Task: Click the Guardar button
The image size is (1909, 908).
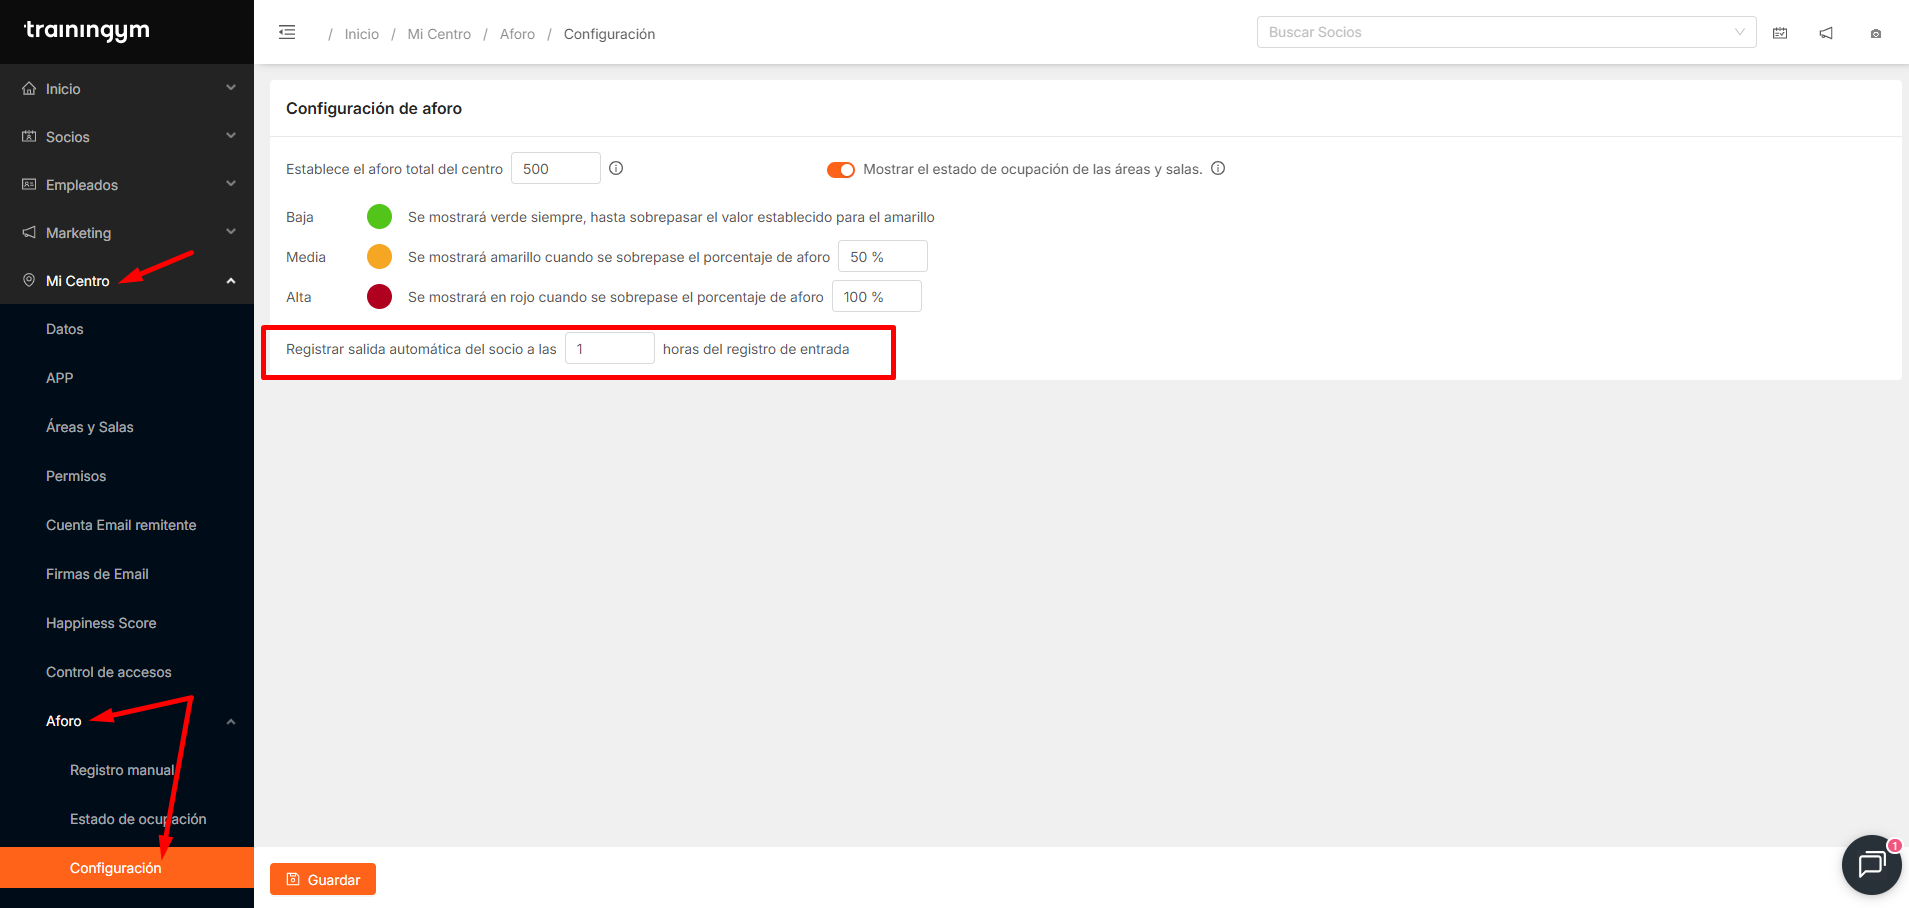Action: pos(323,880)
